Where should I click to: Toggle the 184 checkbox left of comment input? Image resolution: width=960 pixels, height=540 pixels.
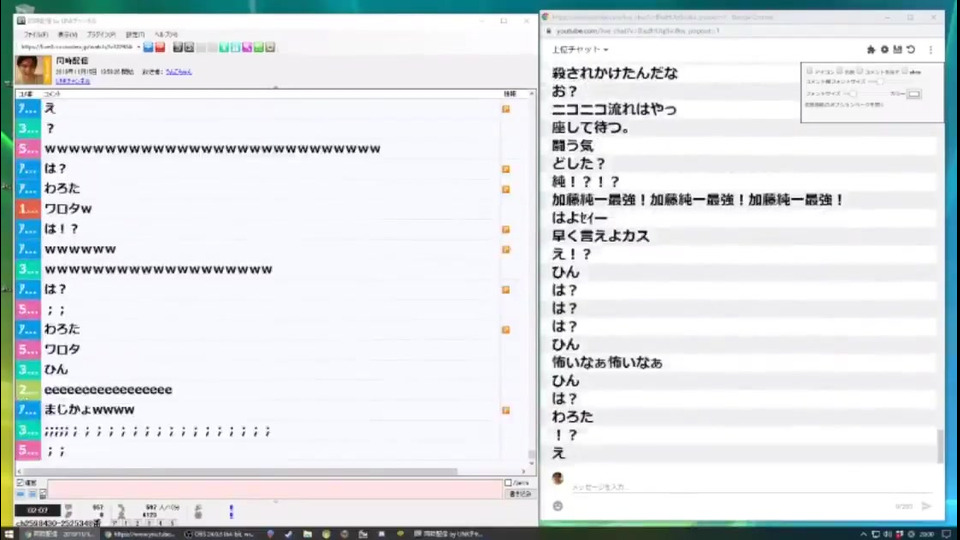(20, 482)
